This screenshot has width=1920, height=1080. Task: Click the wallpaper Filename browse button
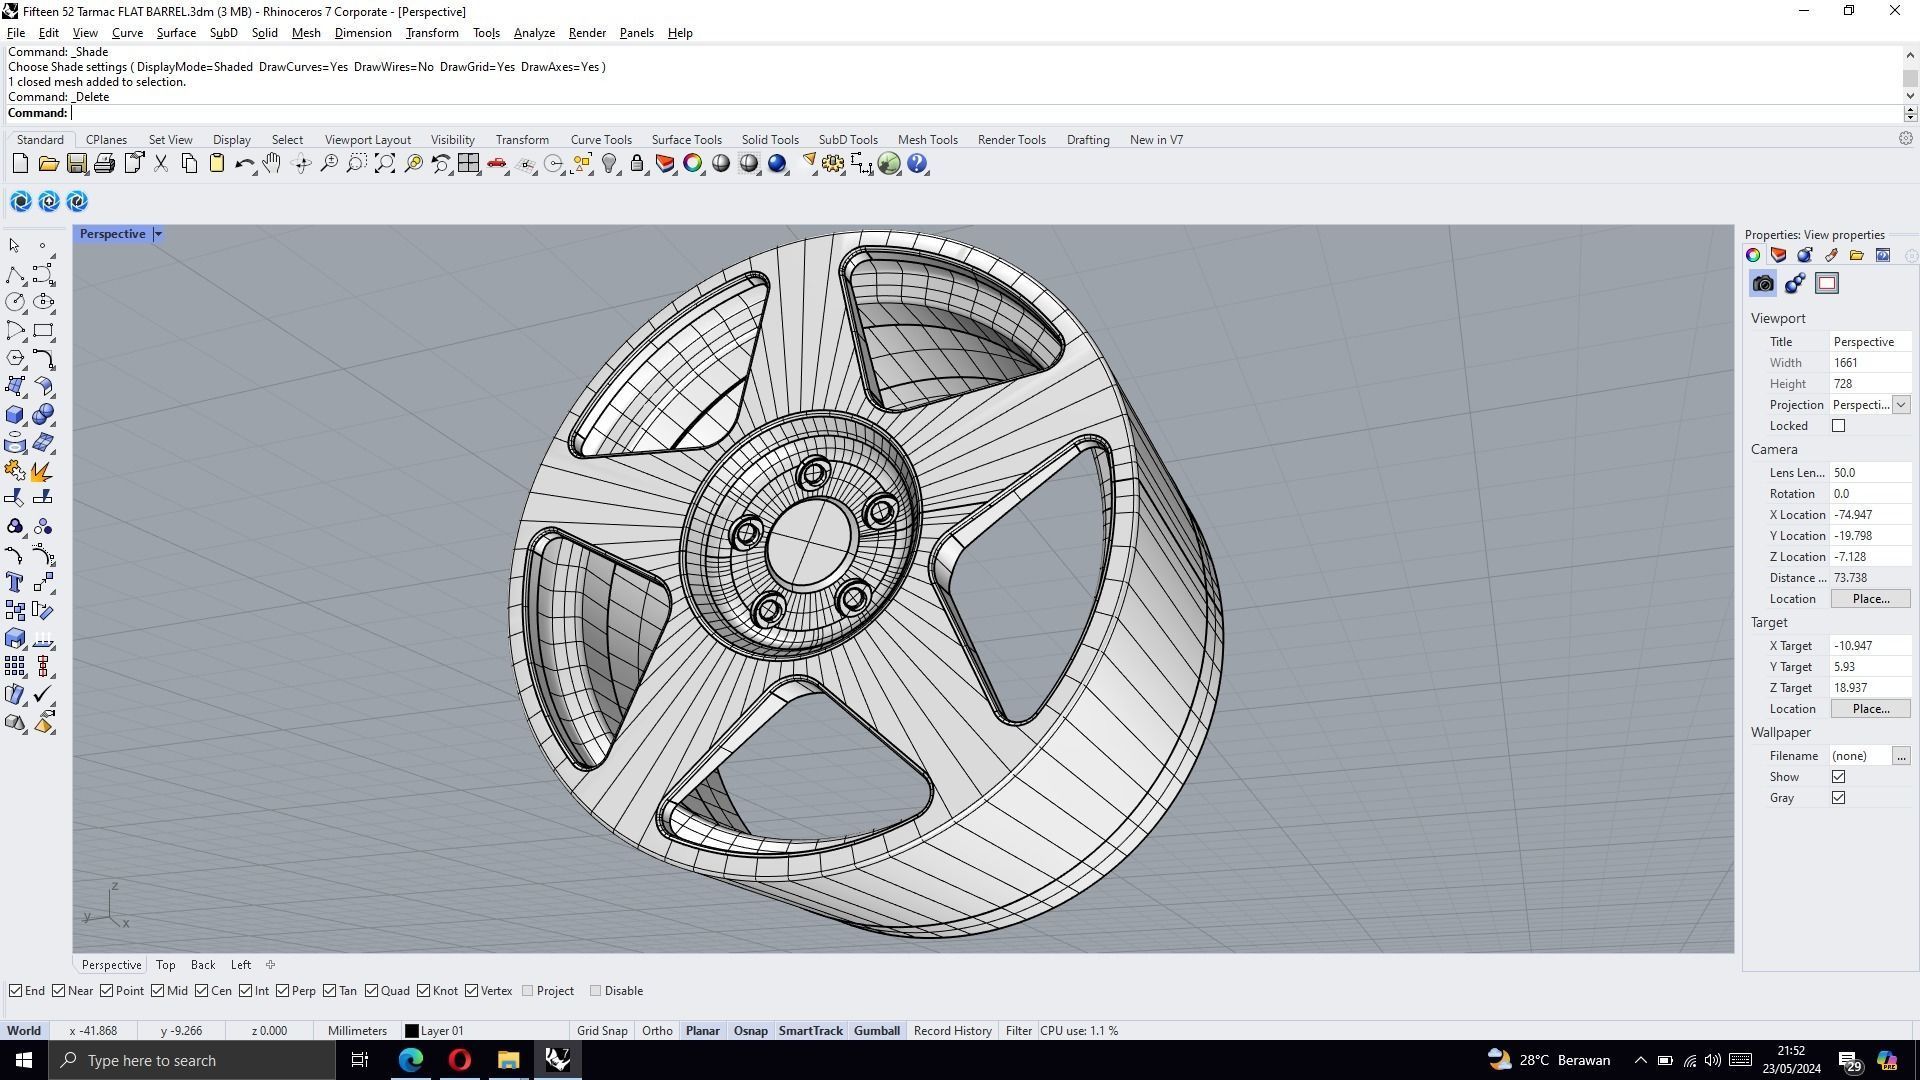tap(1900, 756)
